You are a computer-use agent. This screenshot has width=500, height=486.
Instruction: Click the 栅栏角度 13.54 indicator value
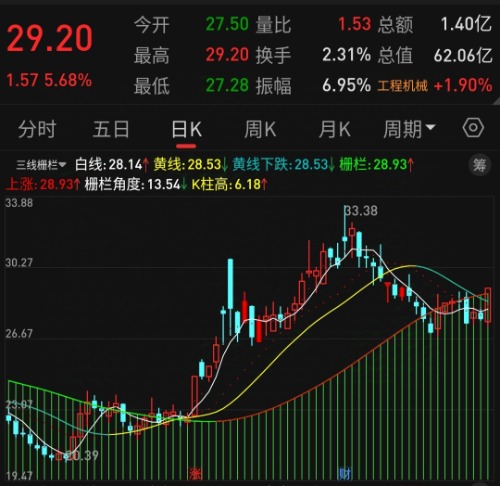(x=136, y=184)
